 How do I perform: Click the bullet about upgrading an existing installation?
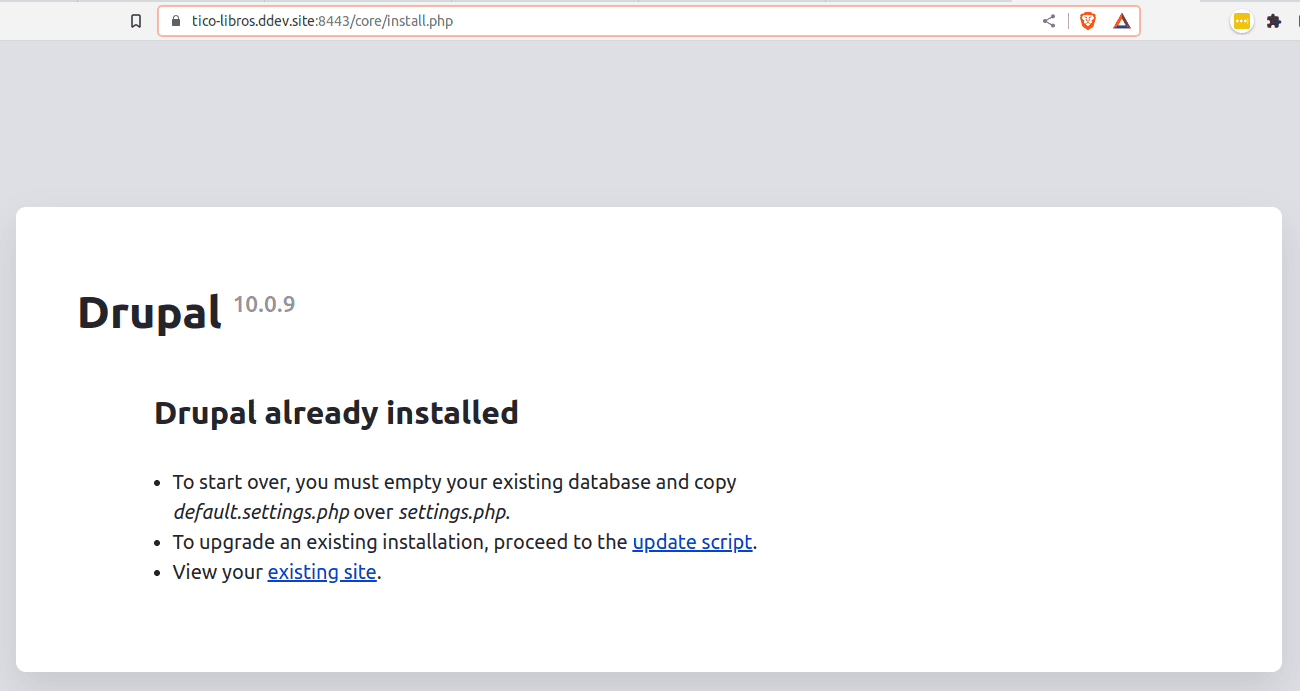point(400,541)
